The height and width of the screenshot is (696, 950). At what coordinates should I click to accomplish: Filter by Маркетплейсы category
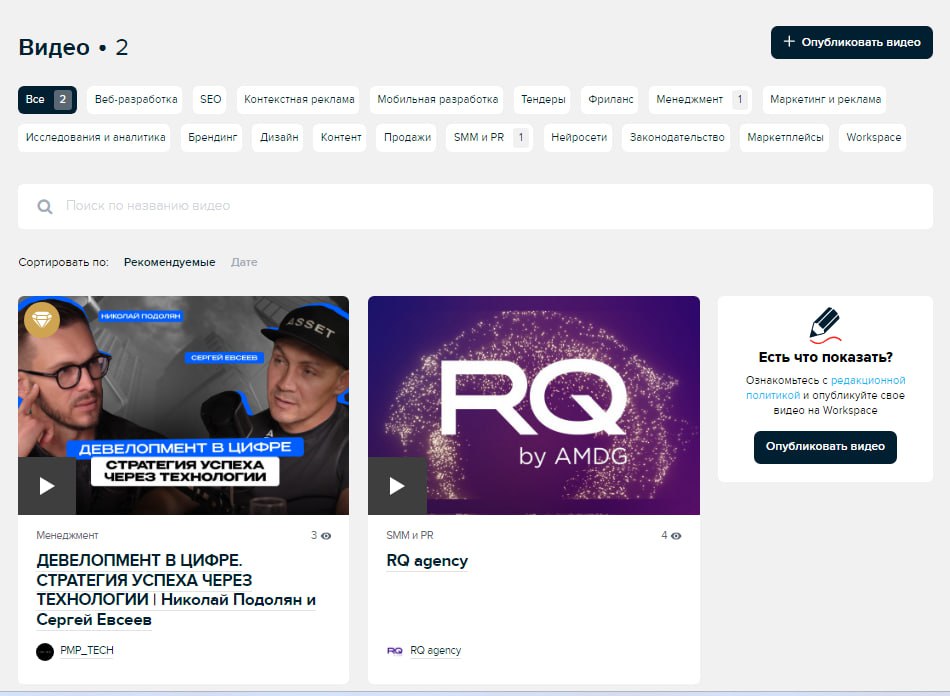(785, 138)
